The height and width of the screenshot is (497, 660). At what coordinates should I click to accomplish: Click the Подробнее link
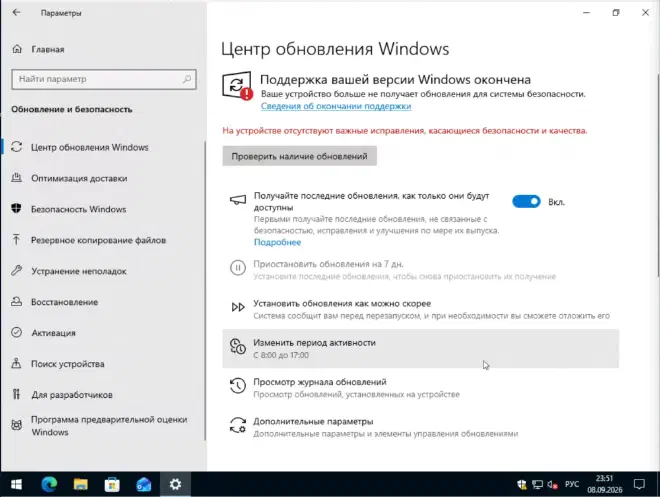coord(277,242)
